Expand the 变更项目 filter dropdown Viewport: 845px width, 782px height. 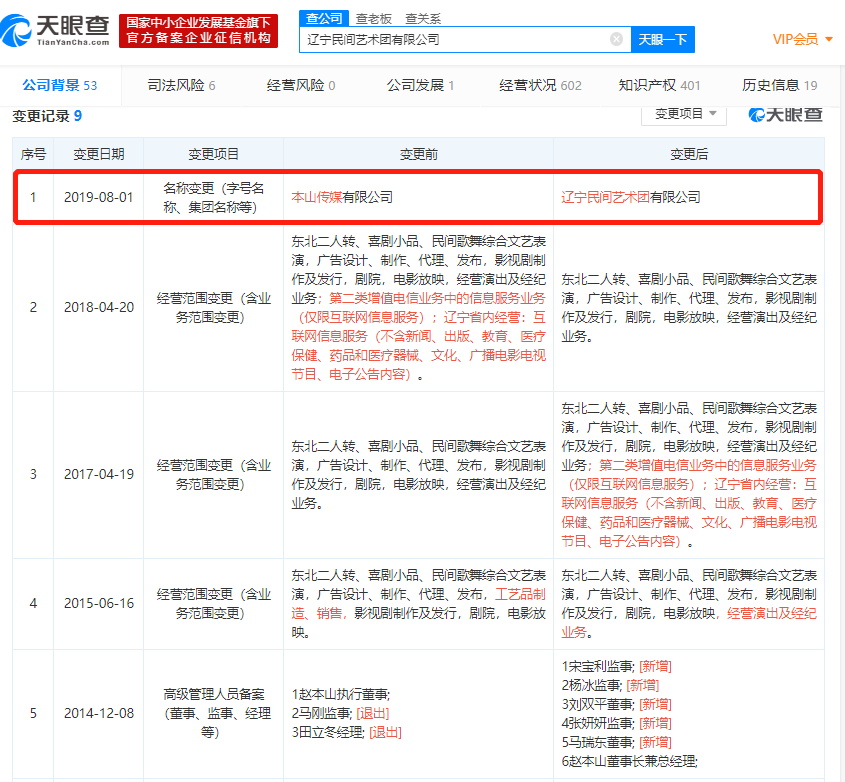pyautogui.click(x=684, y=114)
